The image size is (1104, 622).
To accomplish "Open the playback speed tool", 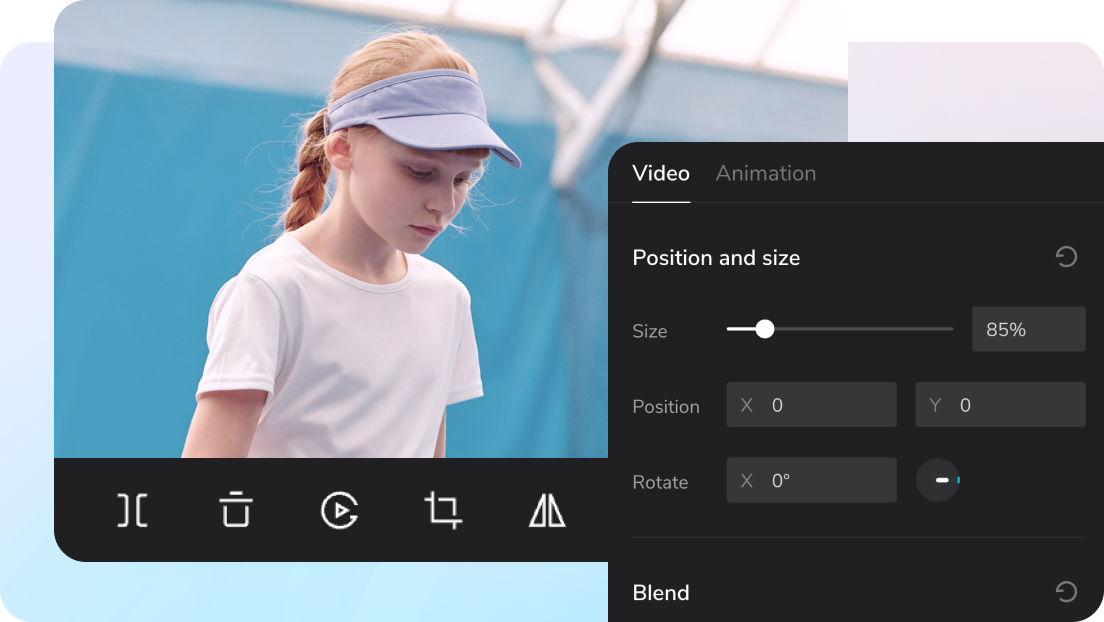I will [339, 510].
